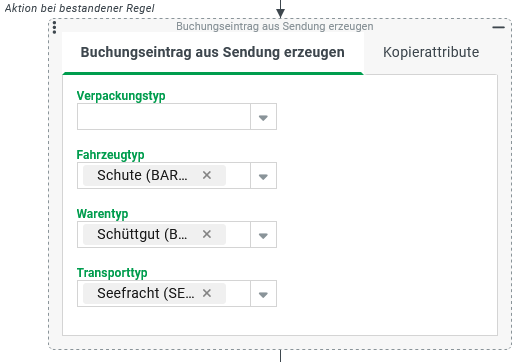Expand the Fahrzeugtyp dropdown arrow
The height and width of the screenshot is (362, 519).
[x=263, y=176]
